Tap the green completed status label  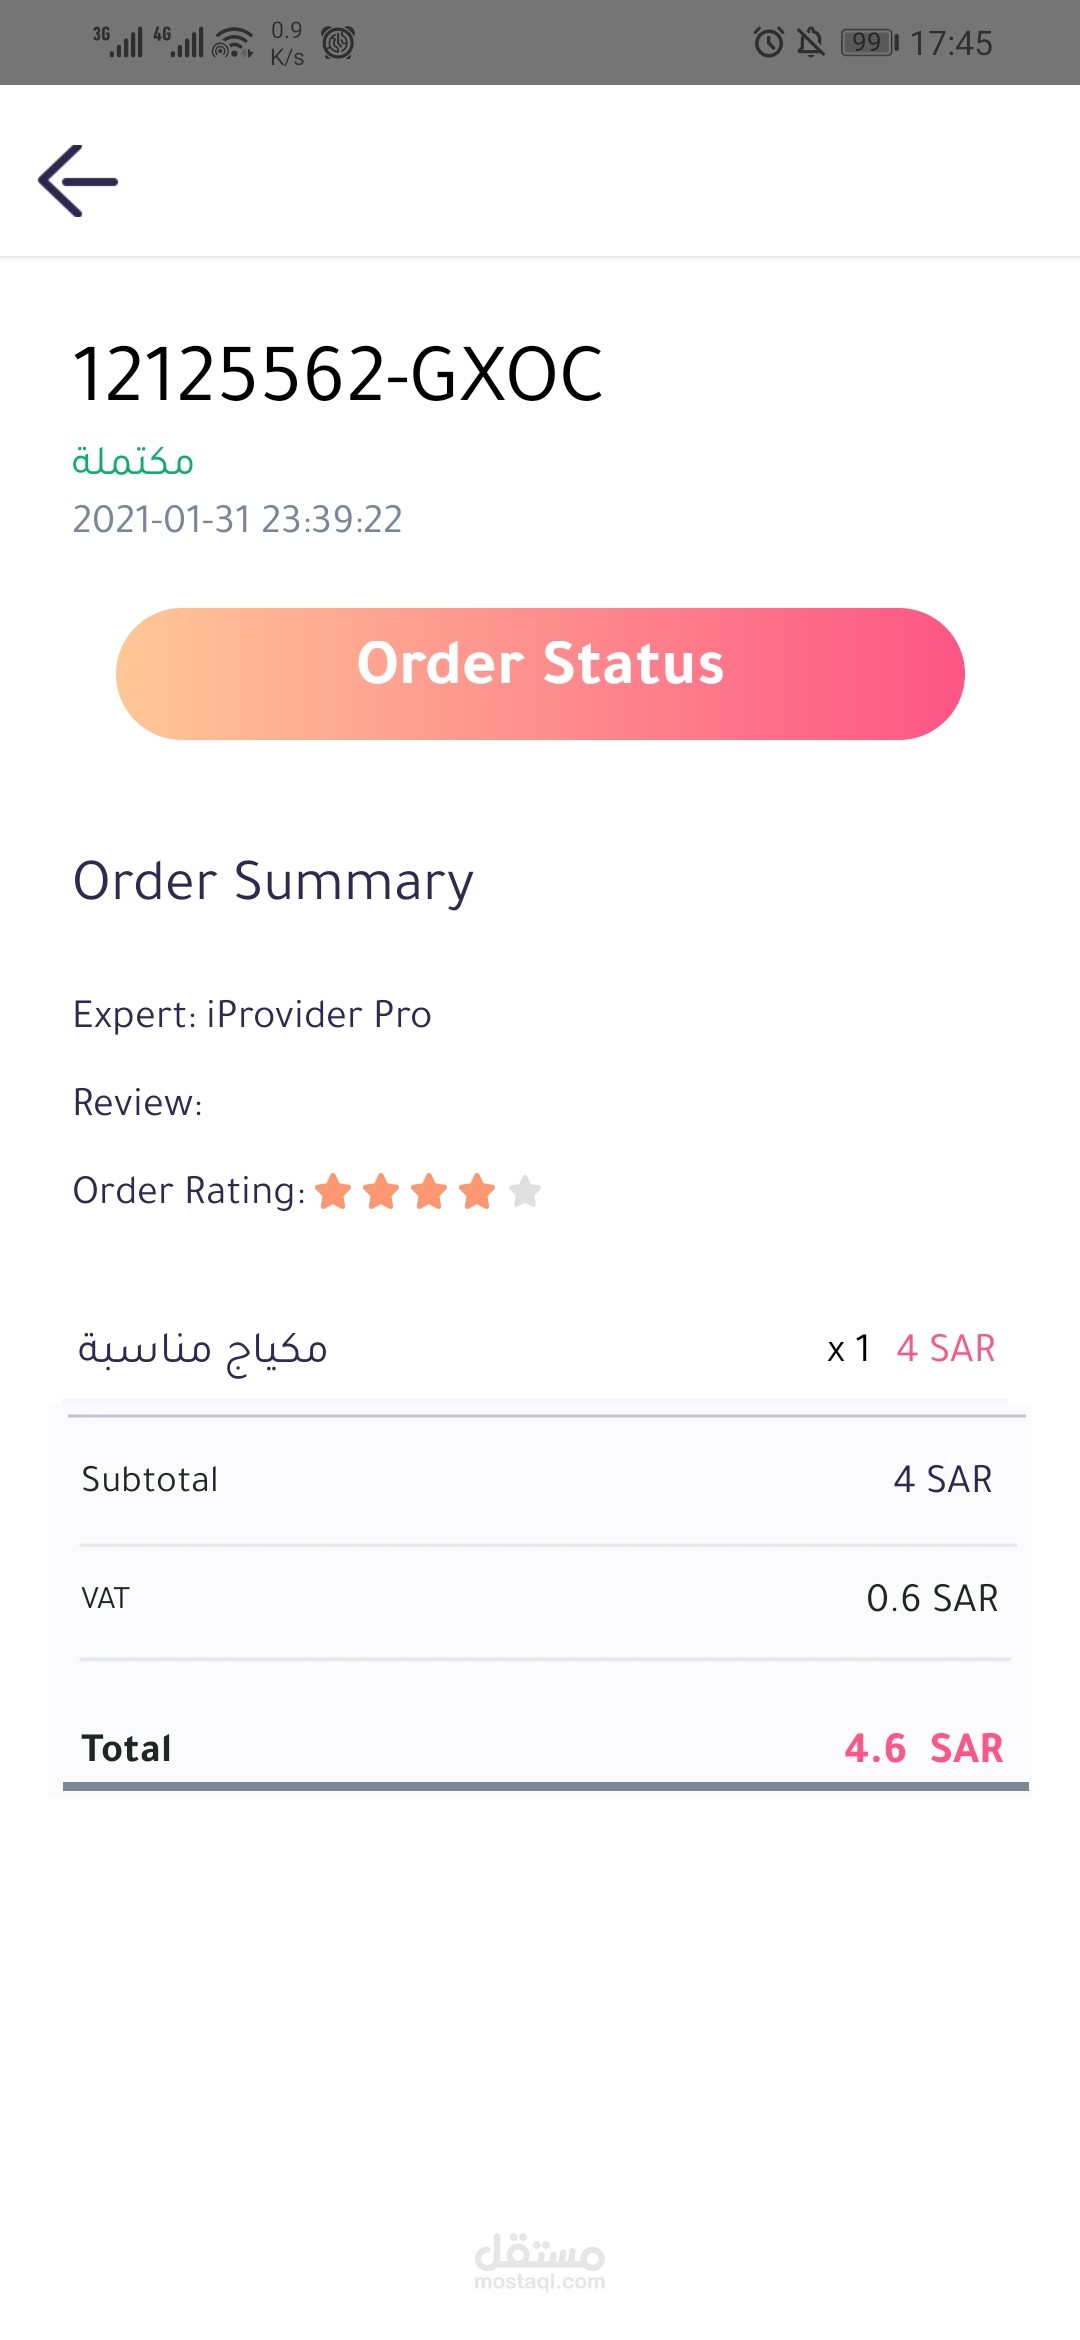(x=133, y=461)
